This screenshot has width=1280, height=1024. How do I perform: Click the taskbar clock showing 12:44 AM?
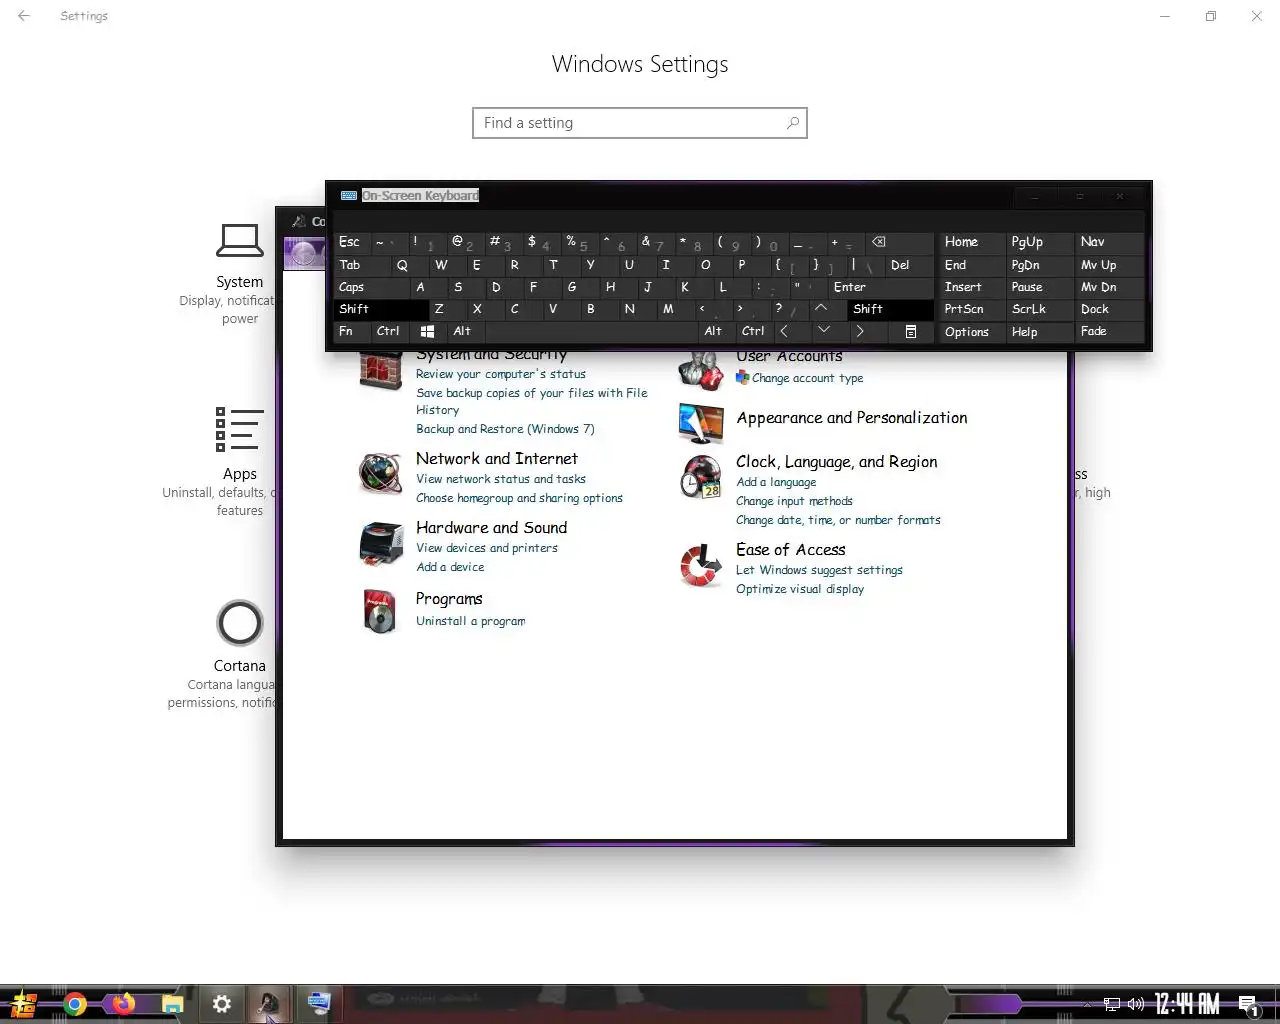[1187, 1004]
